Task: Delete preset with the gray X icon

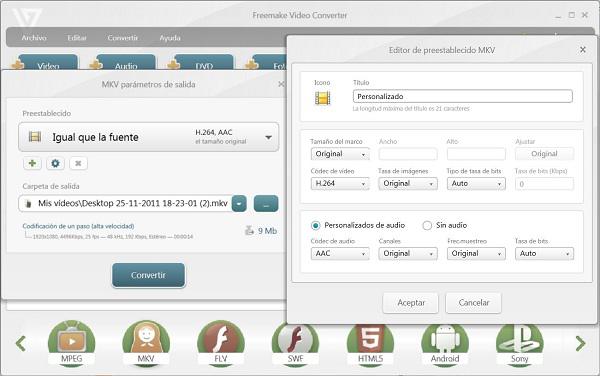Action: point(78,163)
